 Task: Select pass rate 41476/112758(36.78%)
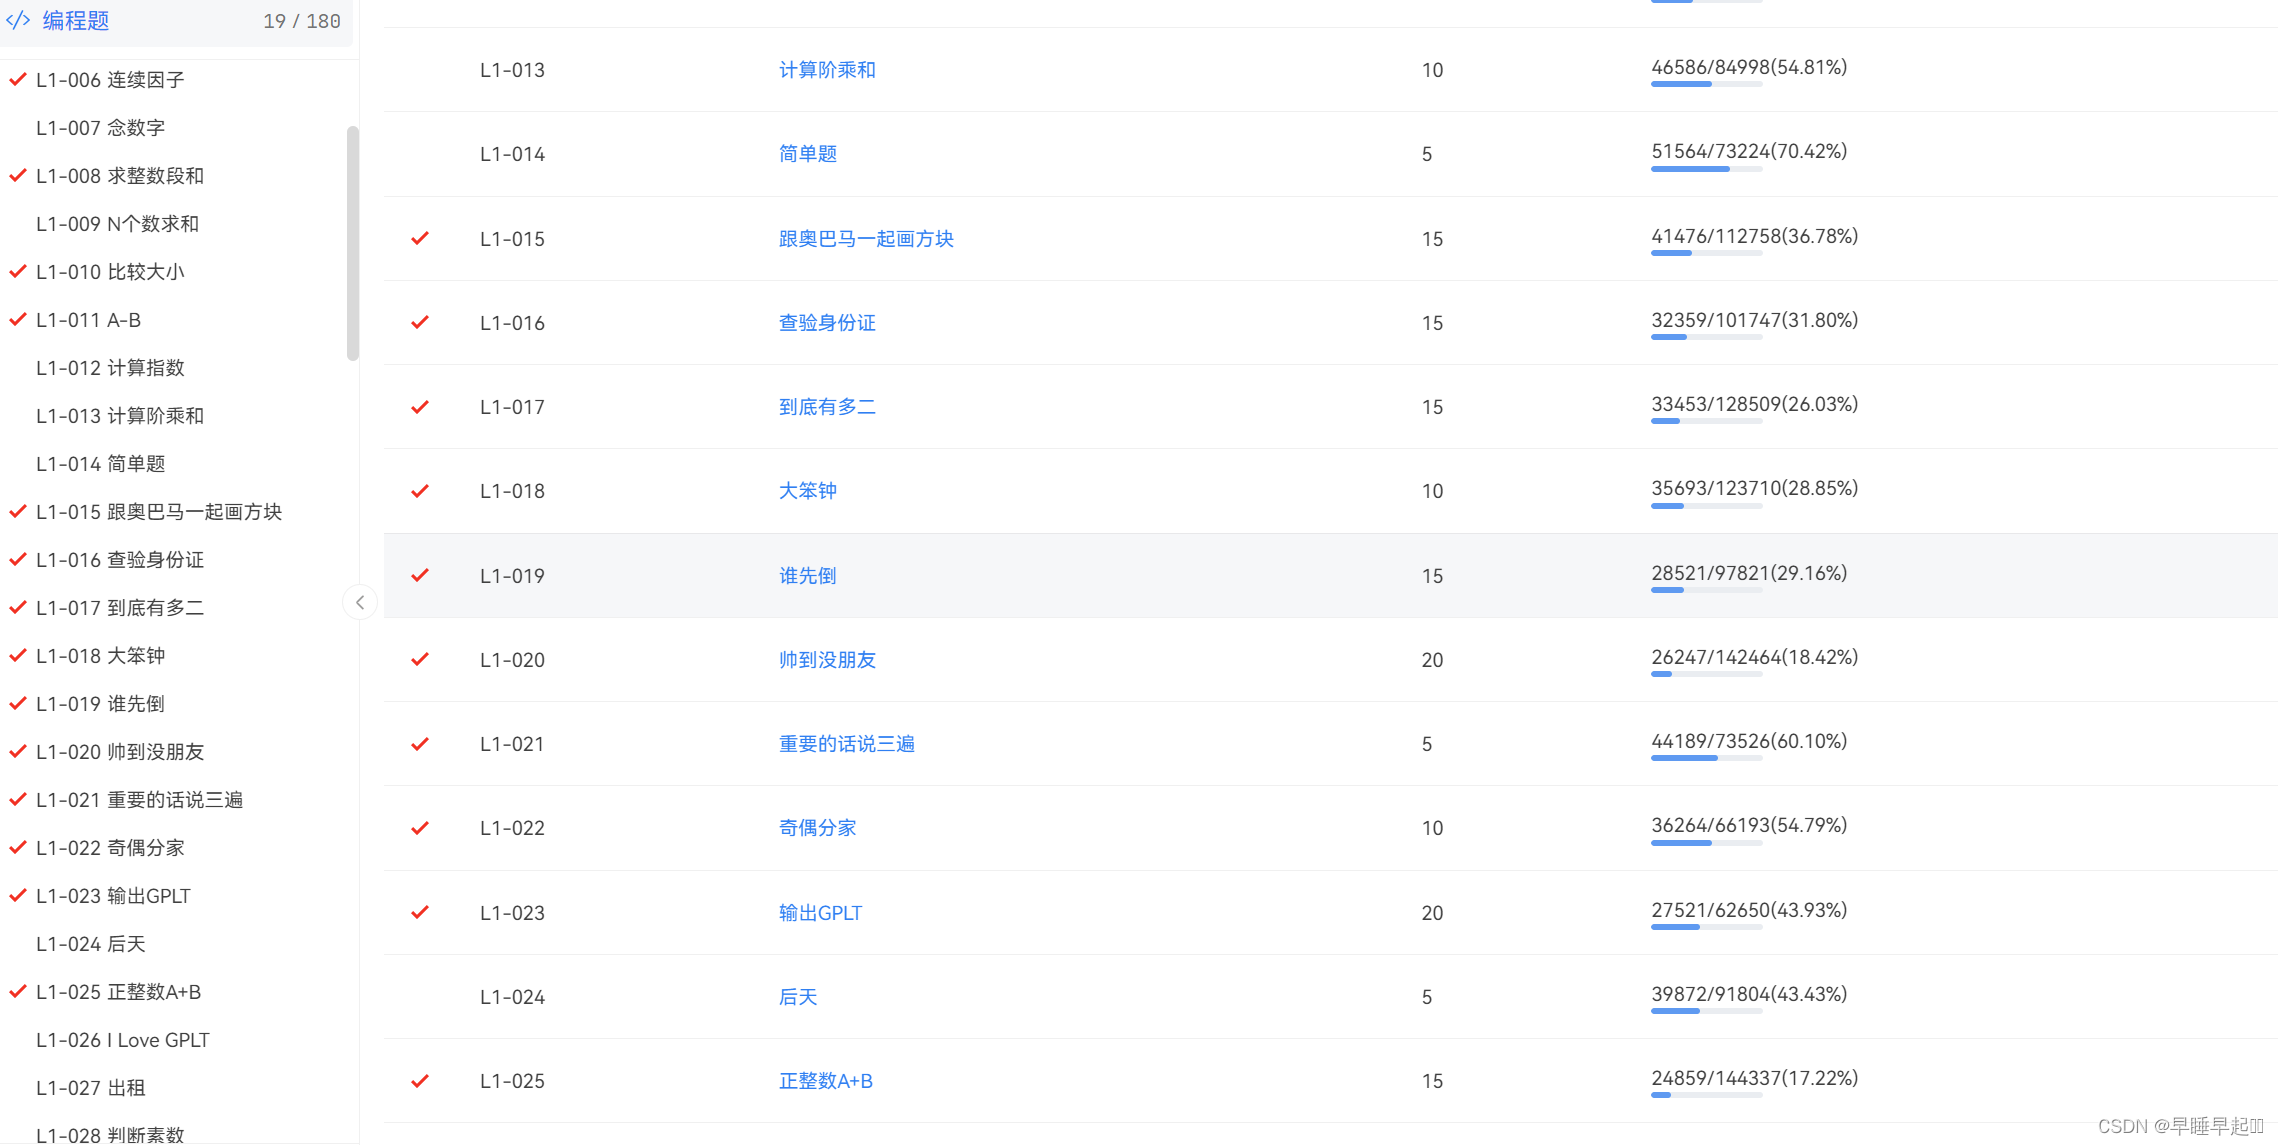pos(1754,236)
